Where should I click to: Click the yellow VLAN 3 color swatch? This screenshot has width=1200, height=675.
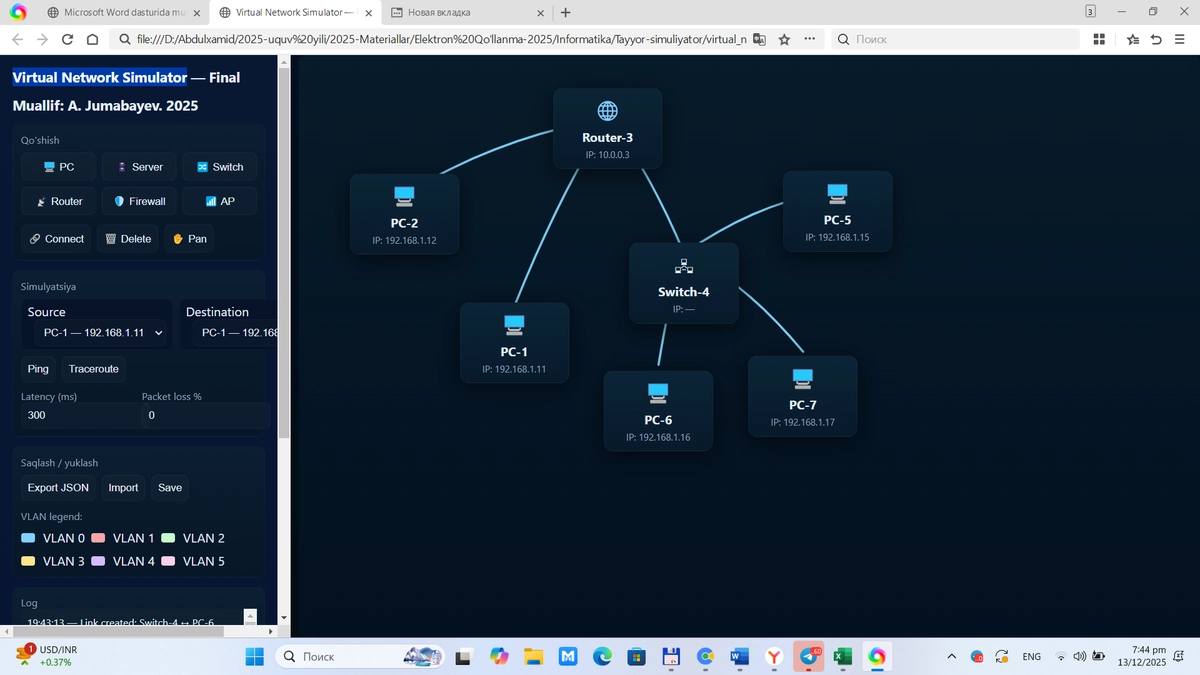(x=29, y=561)
